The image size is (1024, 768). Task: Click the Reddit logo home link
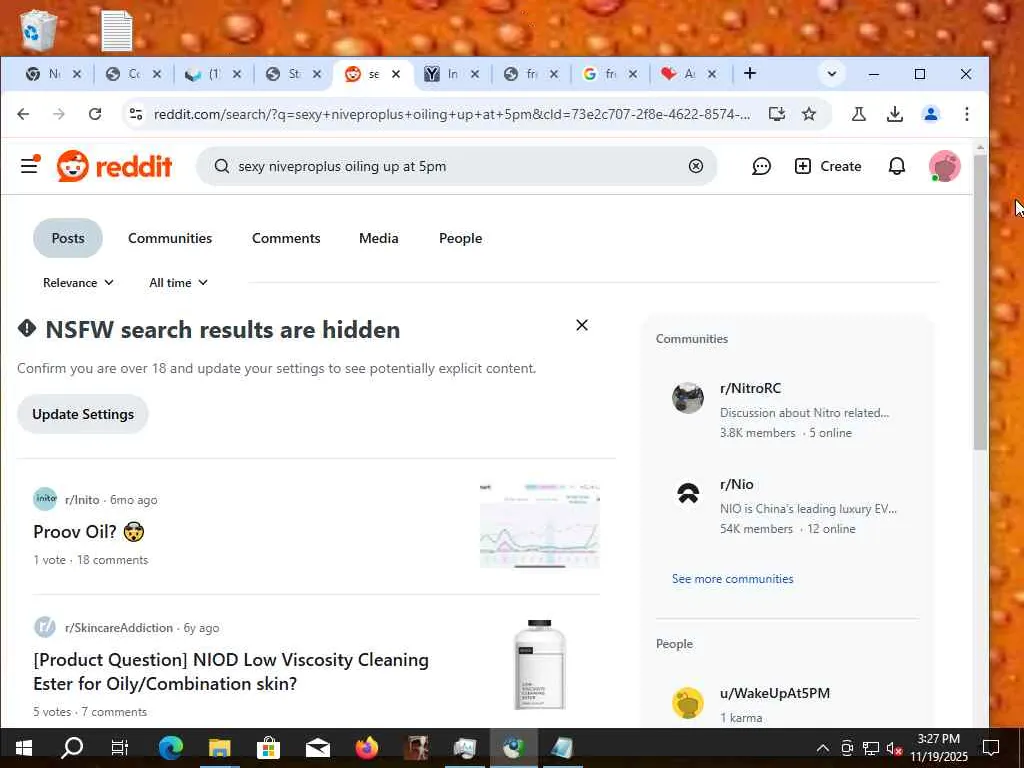114,167
